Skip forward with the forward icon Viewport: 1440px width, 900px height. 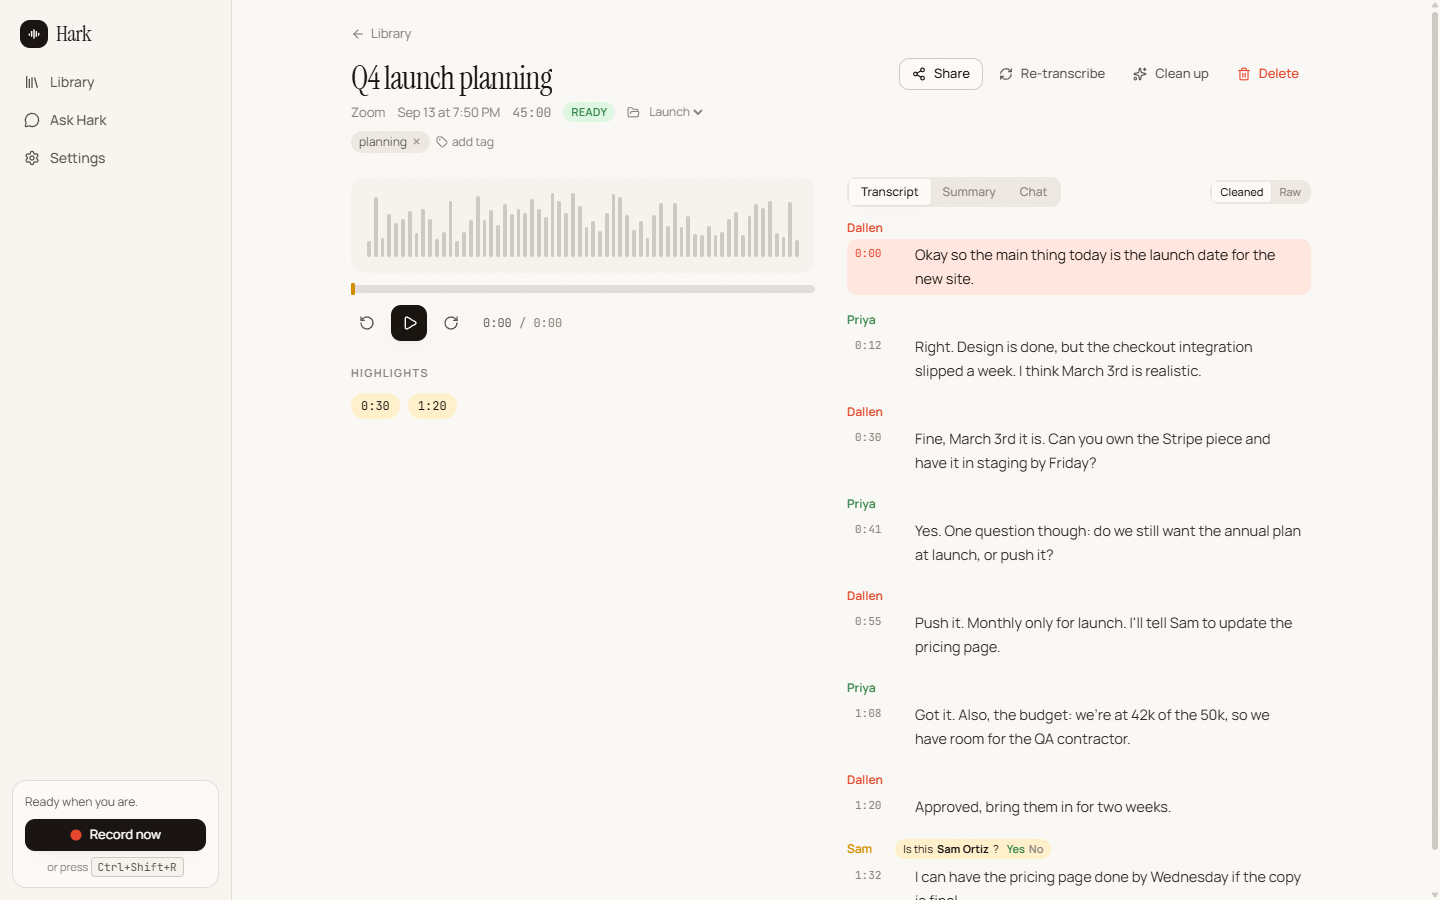(451, 323)
